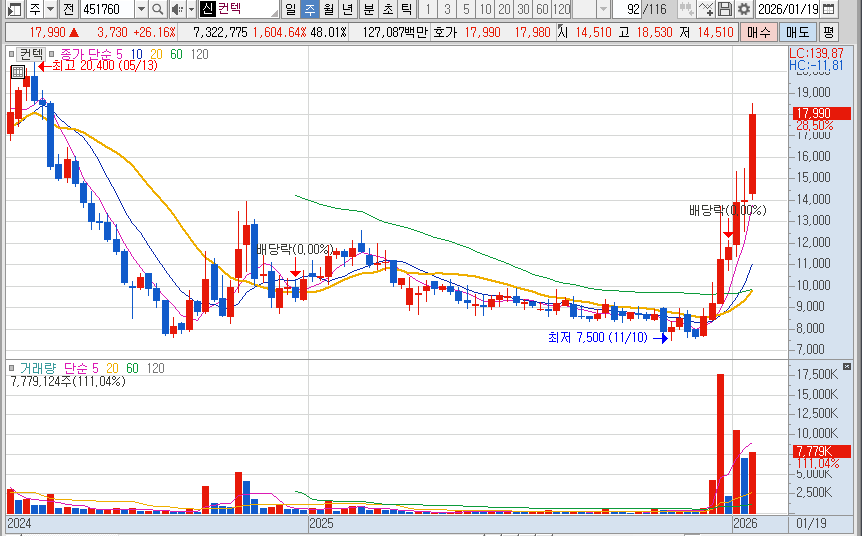Image resolution: width=862 pixels, height=536 pixels.
Task: Click the 매수 buy button
Action: click(x=759, y=32)
